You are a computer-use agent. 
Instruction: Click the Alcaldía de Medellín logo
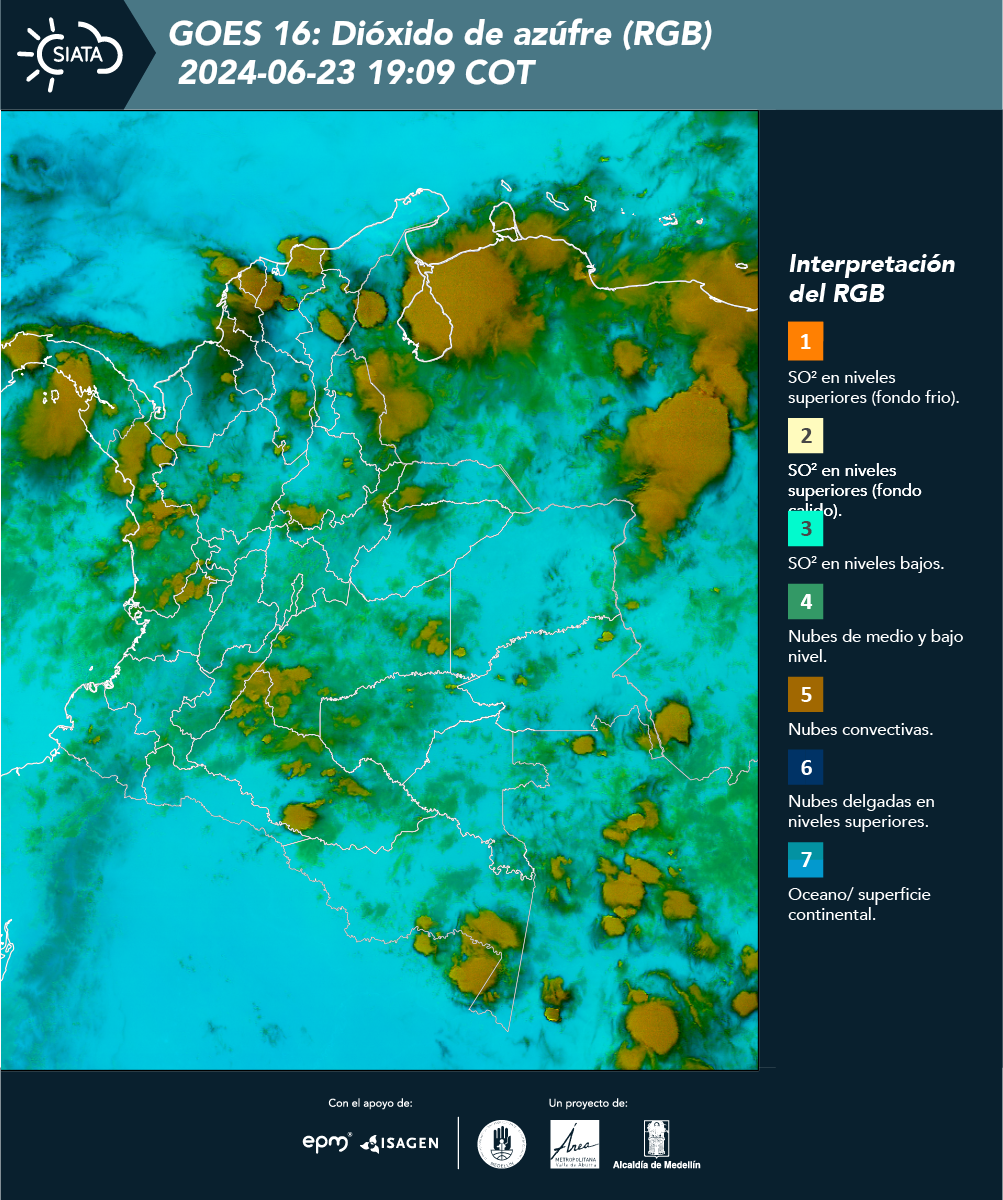point(657,1144)
